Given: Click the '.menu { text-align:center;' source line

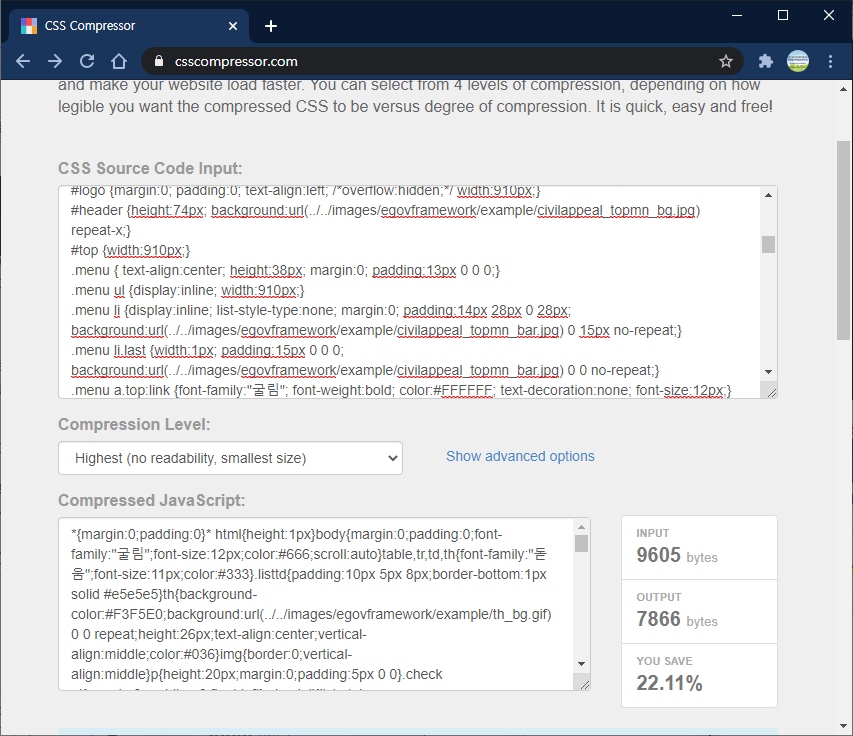Looking at the screenshot, I should (x=285, y=270).
